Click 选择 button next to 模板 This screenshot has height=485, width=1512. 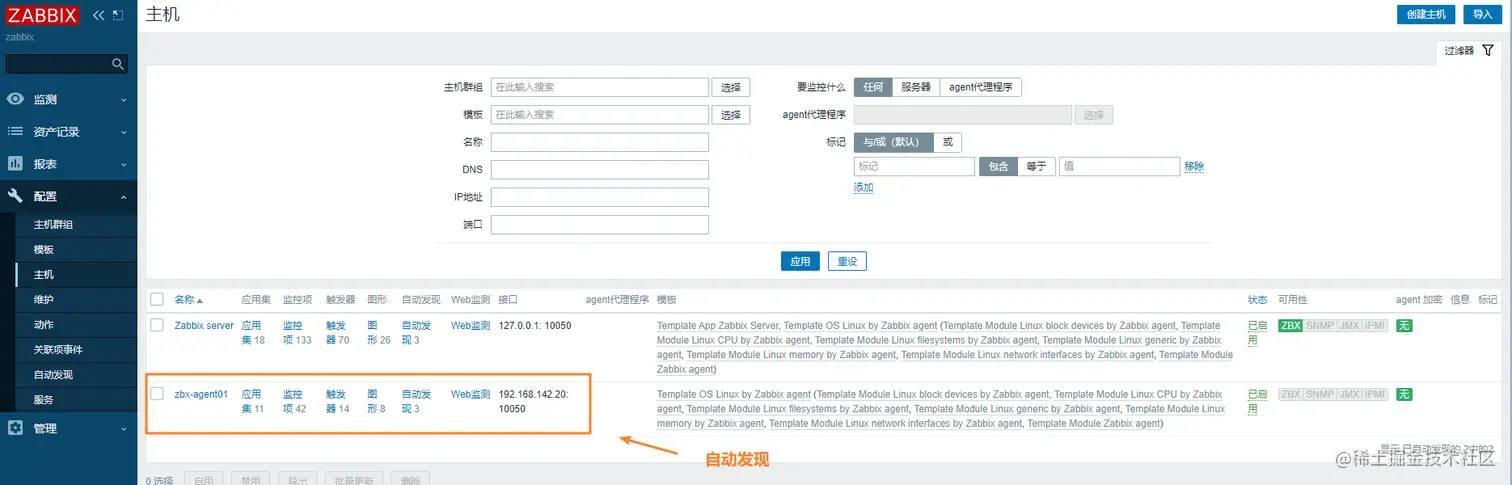pyautogui.click(x=730, y=115)
